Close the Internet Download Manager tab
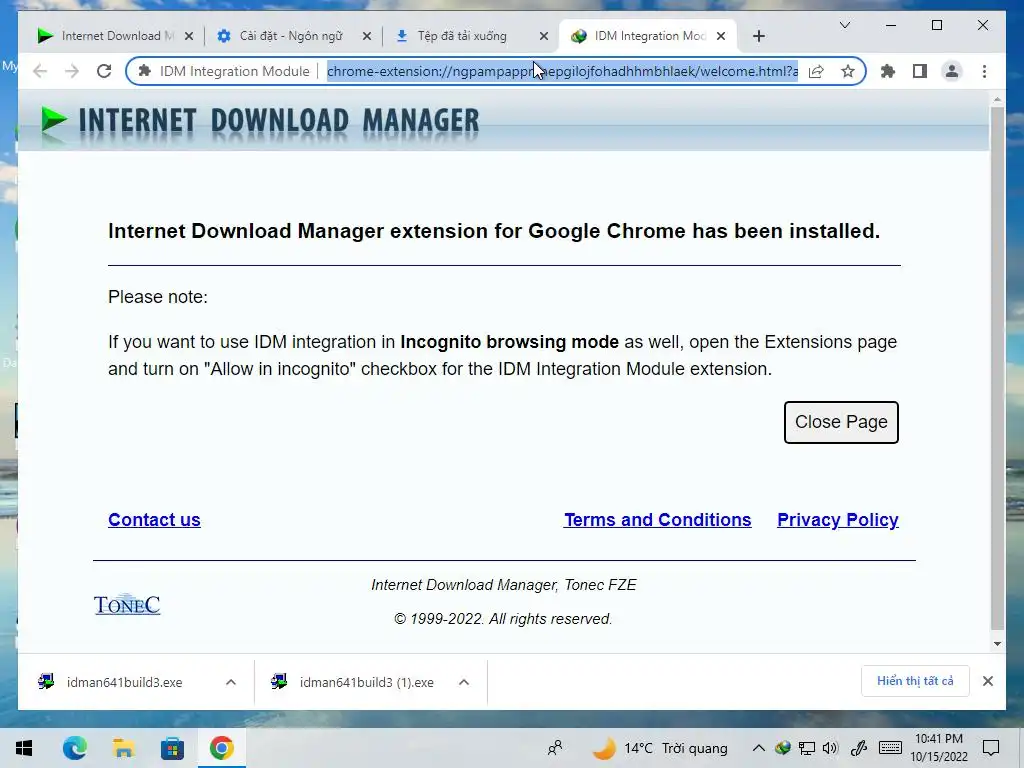The height and width of the screenshot is (768, 1024). coord(189,36)
